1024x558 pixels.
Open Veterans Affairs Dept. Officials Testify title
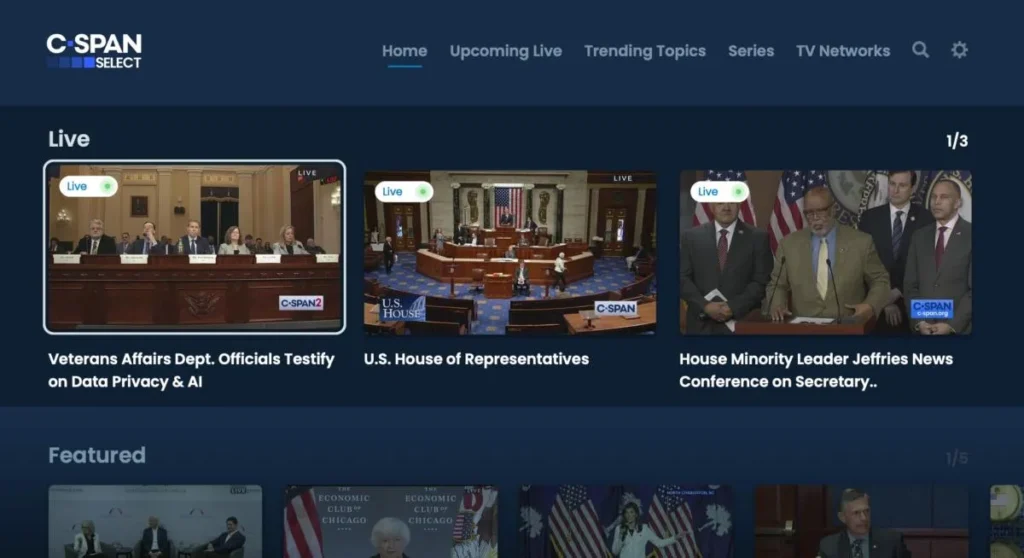191,370
